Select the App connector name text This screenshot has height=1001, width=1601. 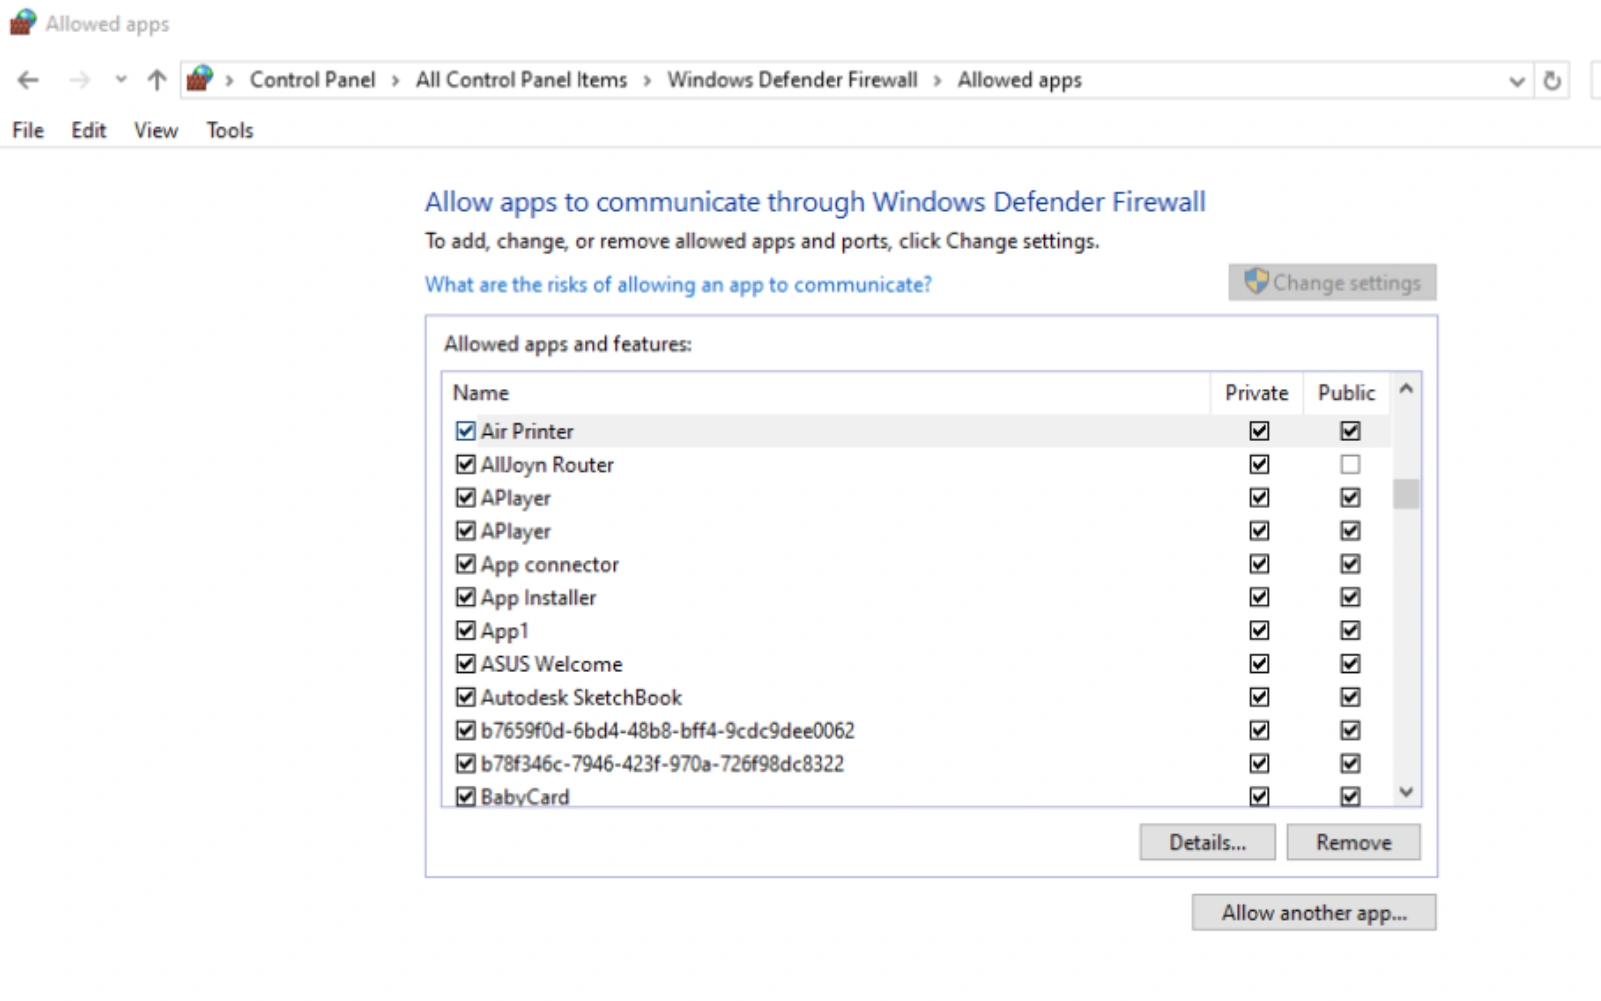tap(550, 564)
